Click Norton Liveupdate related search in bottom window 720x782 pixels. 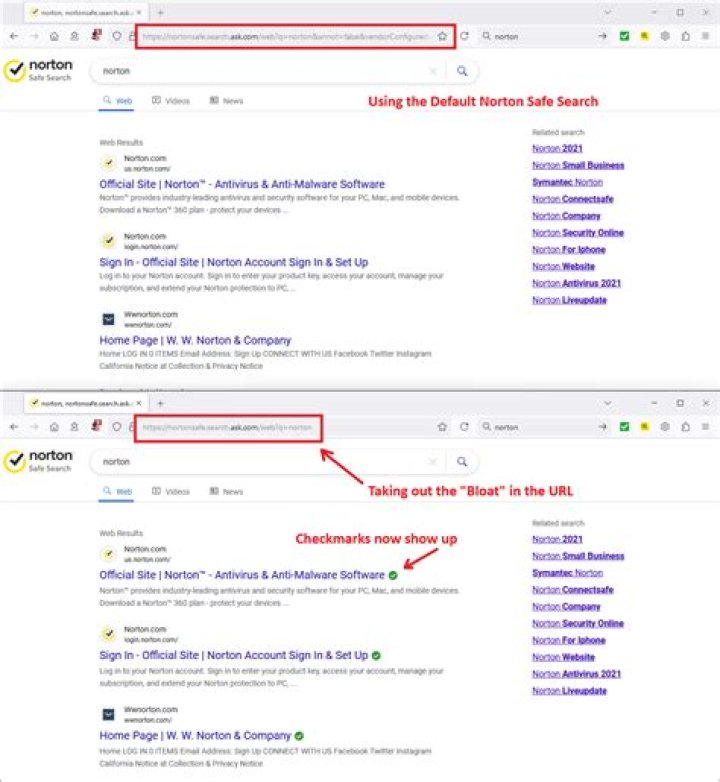569,691
